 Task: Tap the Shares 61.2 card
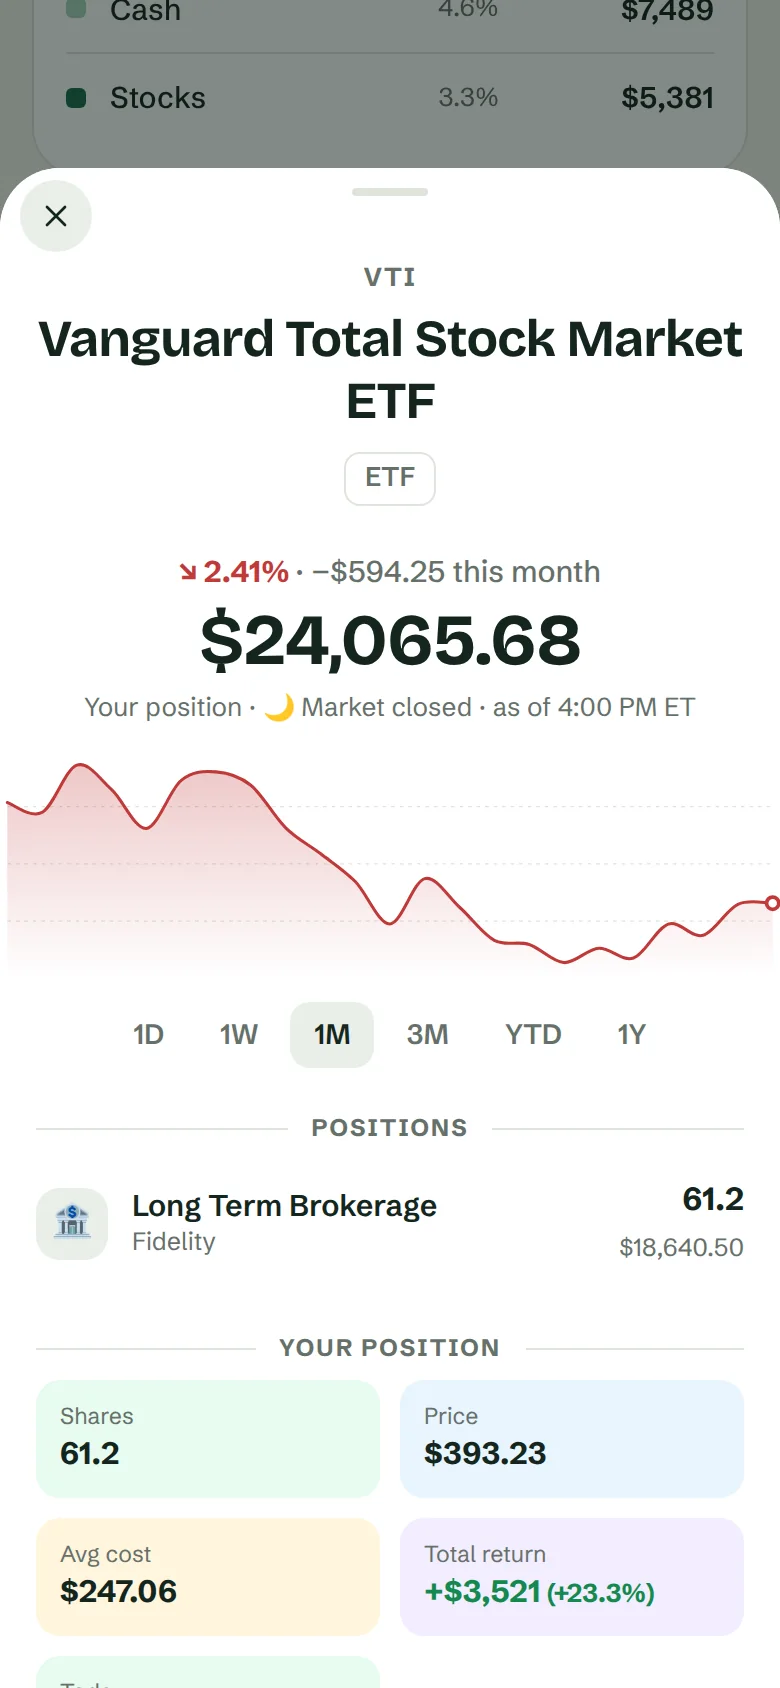pos(208,1438)
